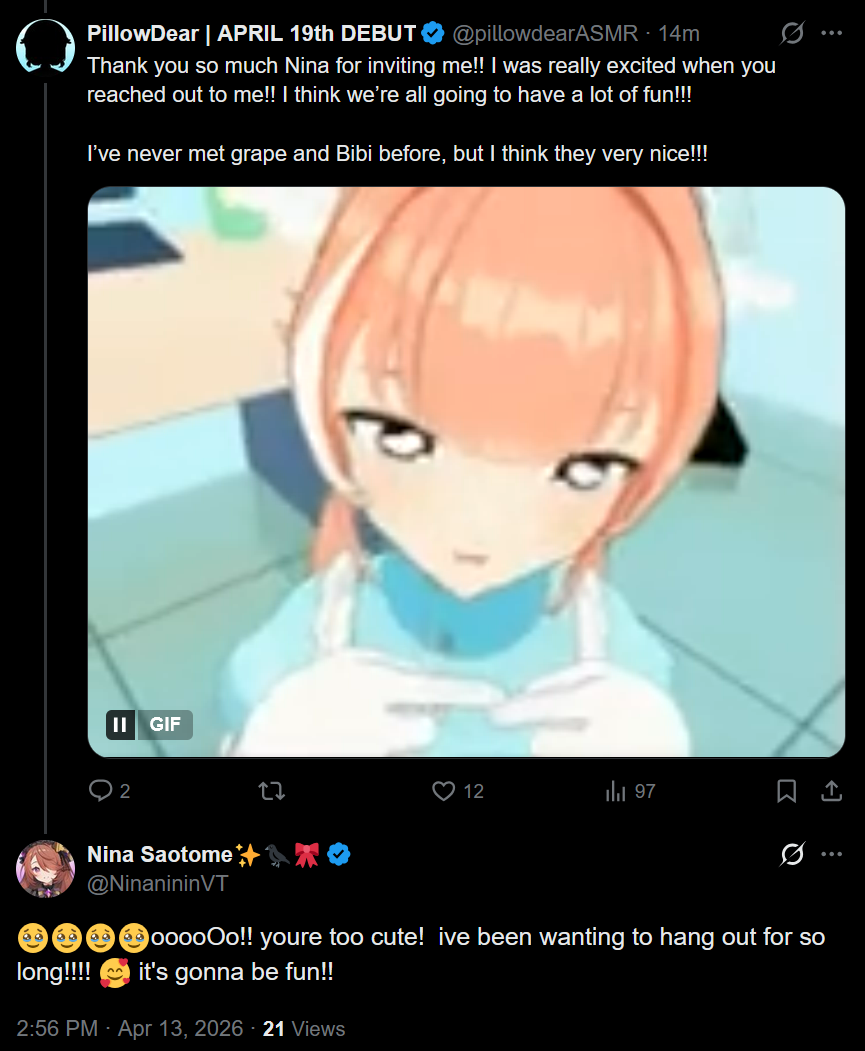
Task: Open Nina Saotome's profile avatar
Action: point(46,869)
